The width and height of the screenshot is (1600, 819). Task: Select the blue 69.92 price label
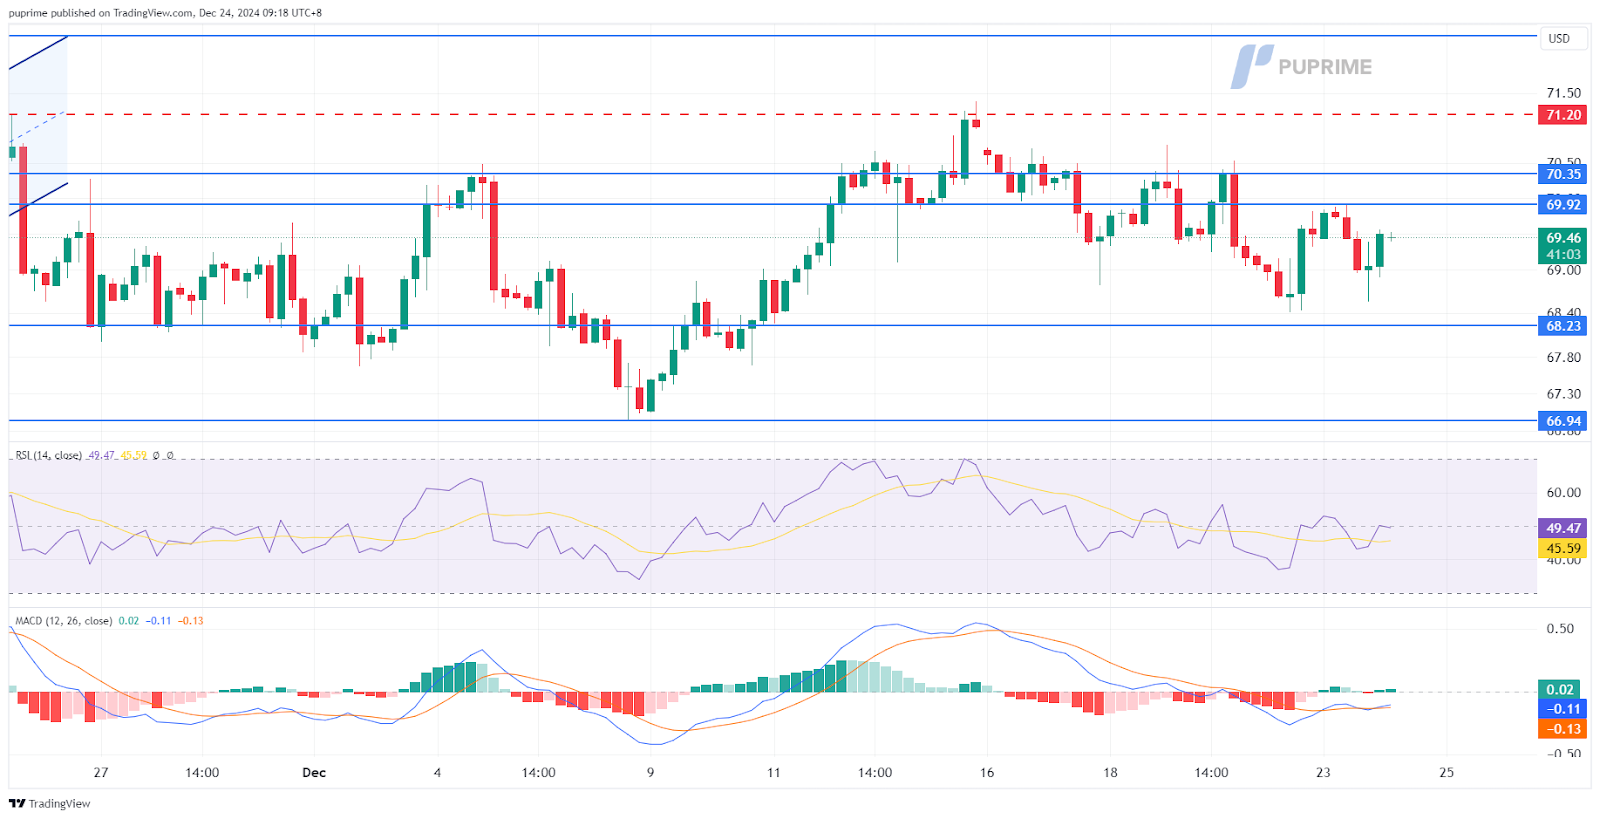(x=1563, y=204)
